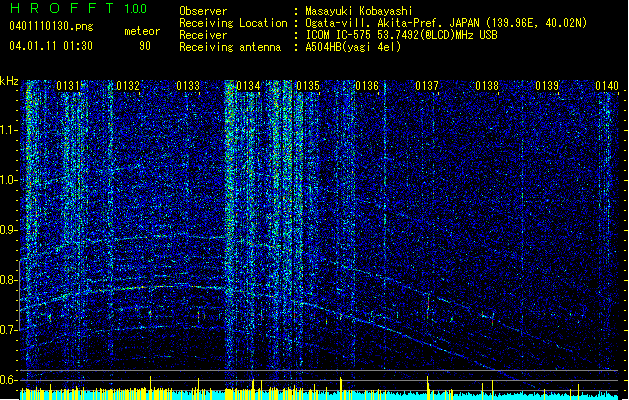Click the 1.1 frequency axis tick
Screen dimensions: 629x400
pos(9,130)
